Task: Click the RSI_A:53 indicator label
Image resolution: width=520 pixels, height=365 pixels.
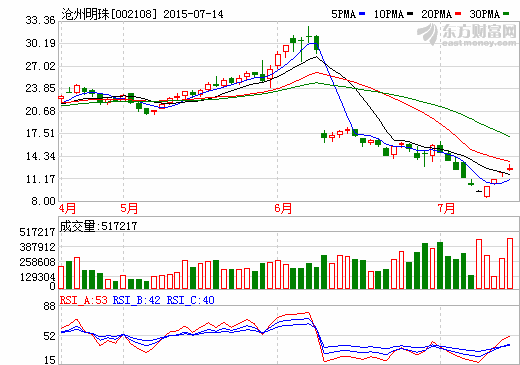Action: (84, 300)
